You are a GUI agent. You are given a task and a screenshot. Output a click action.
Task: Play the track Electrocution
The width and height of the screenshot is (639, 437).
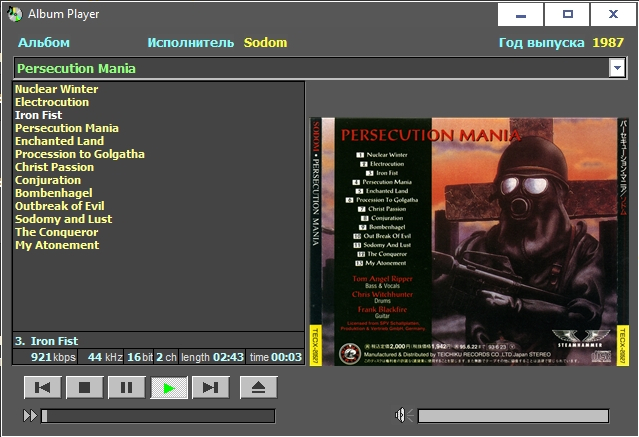[52, 102]
